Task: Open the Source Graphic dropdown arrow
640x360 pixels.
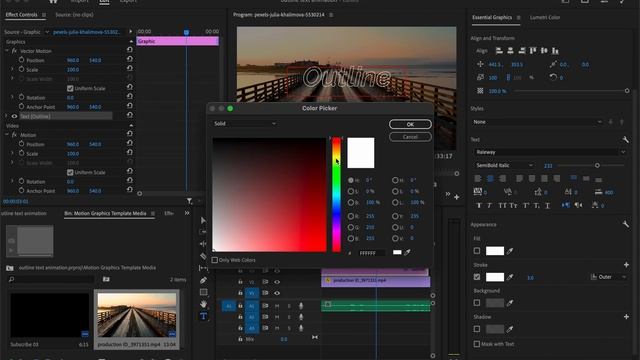Action: (x=47, y=32)
